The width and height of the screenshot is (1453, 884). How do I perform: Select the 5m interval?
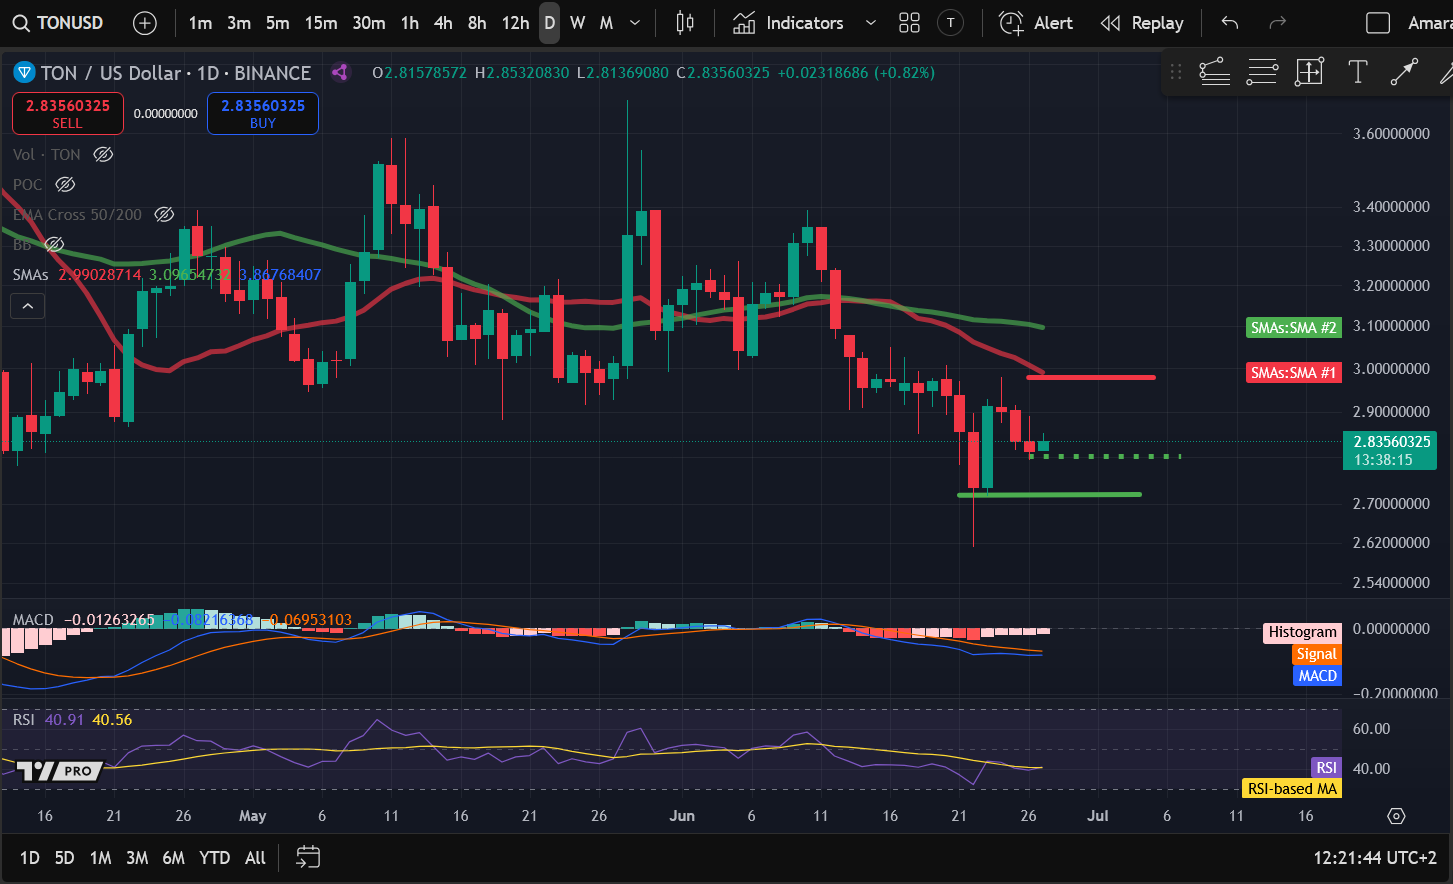click(278, 23)
